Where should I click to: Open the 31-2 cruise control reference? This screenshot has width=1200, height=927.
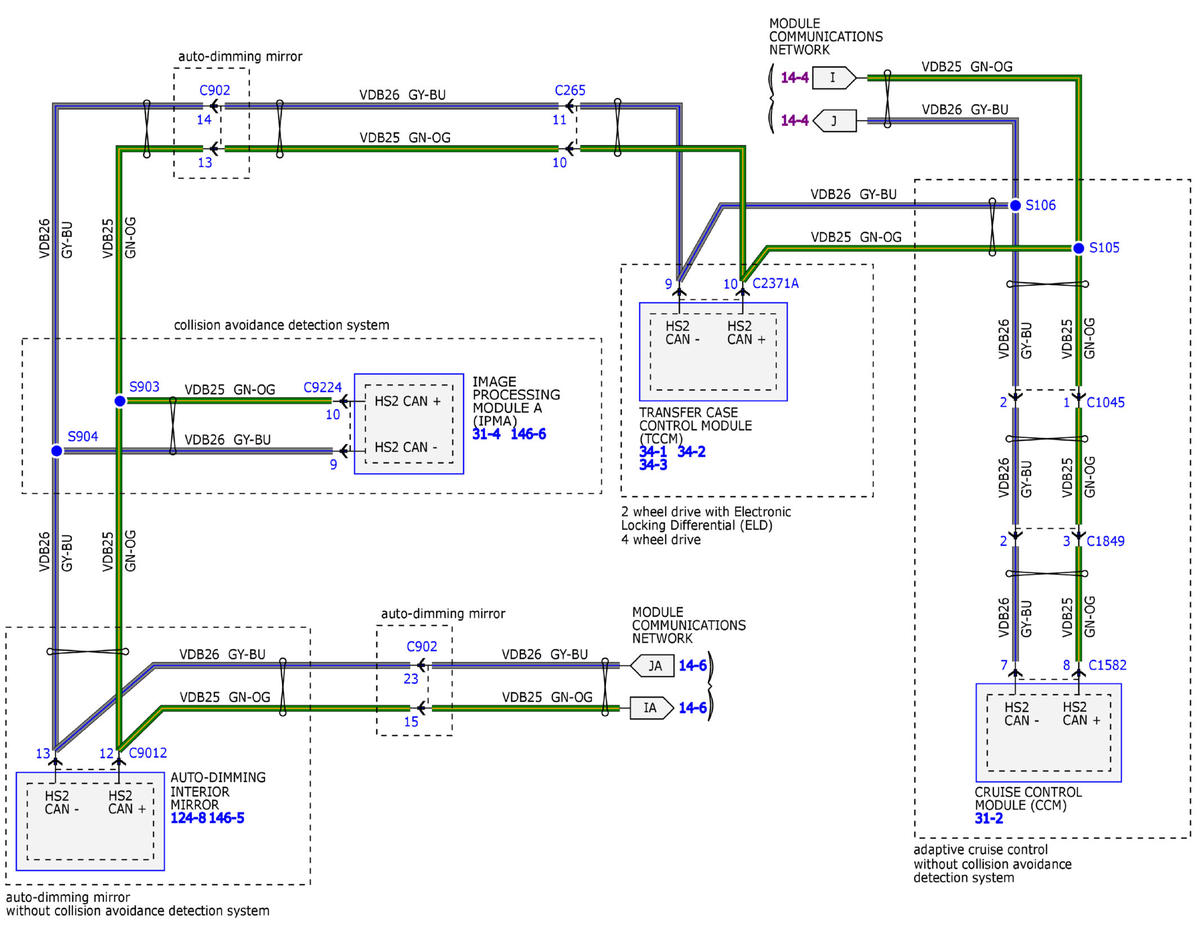pos(989,818)
